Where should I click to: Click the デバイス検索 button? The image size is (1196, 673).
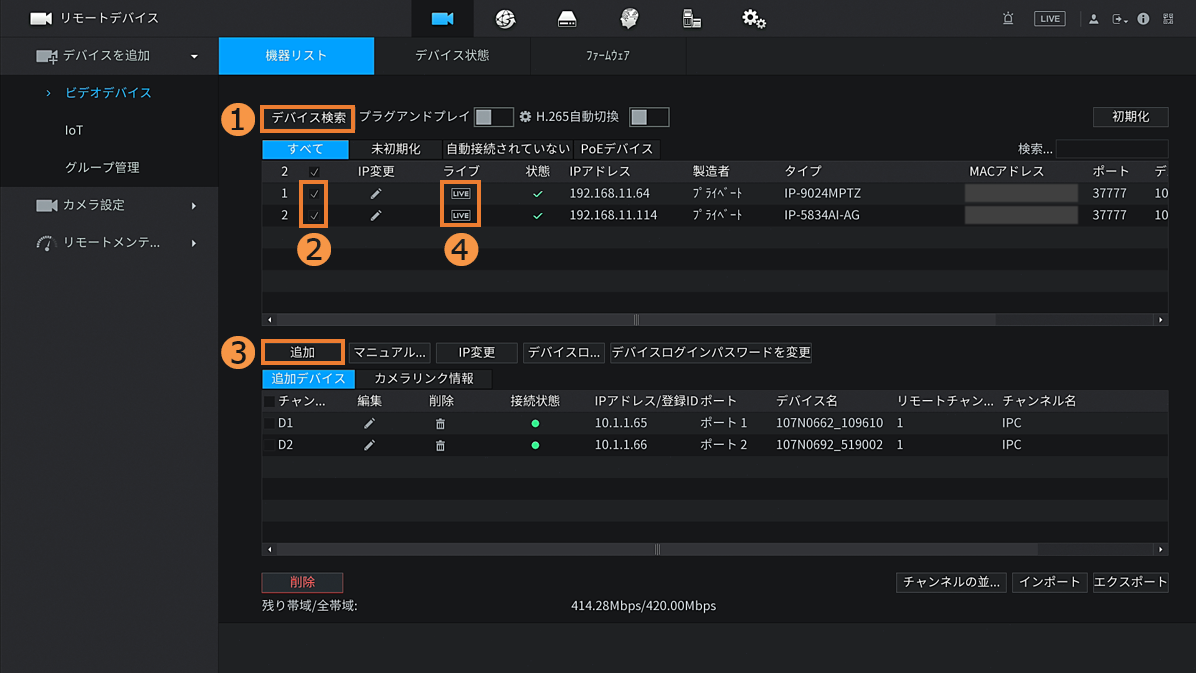(309, 117)
